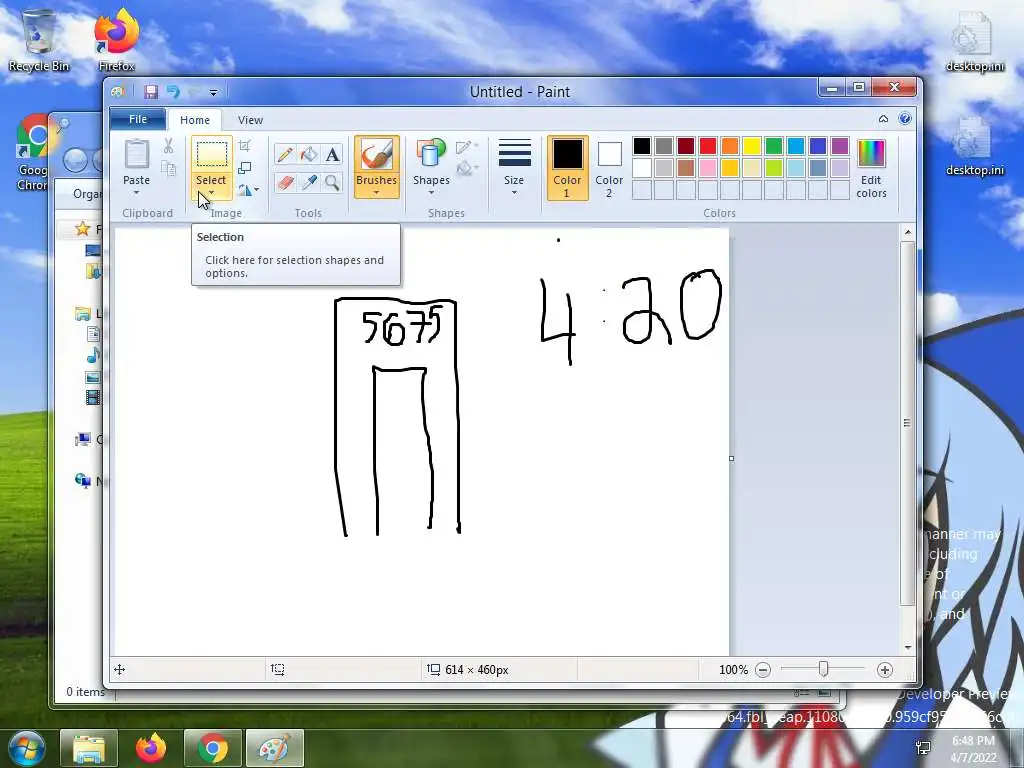Select the Pencil tool
This screenshot has height=768, width=1024.
285,155
